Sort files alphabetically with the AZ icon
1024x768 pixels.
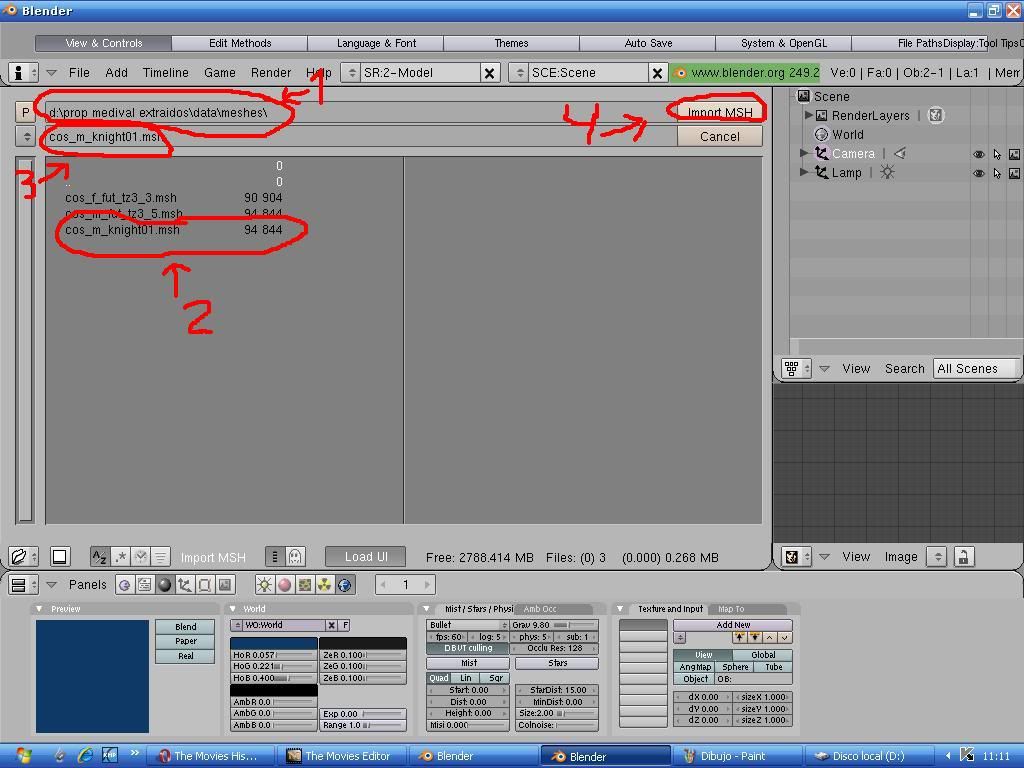tap(100, 557)
